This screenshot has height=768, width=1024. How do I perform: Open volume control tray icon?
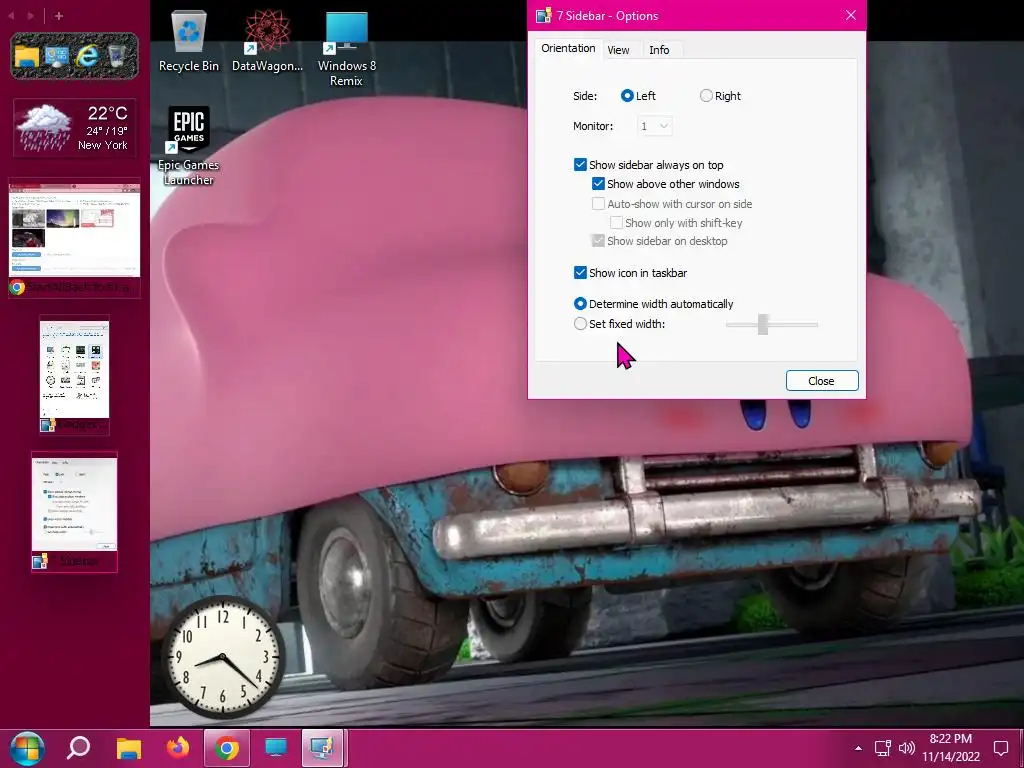coord(907,748)
